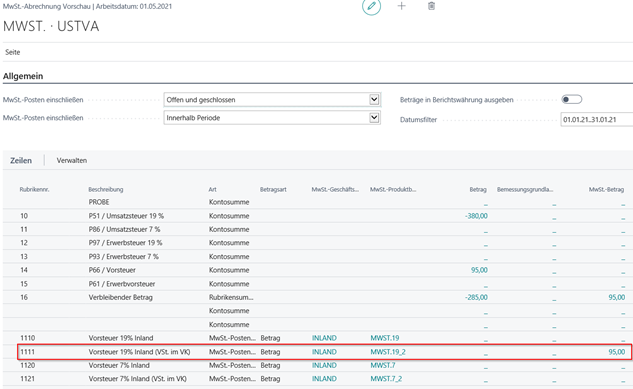Open the Seite menu
Screen dimensions: 633x389
(x=13, y=52)
